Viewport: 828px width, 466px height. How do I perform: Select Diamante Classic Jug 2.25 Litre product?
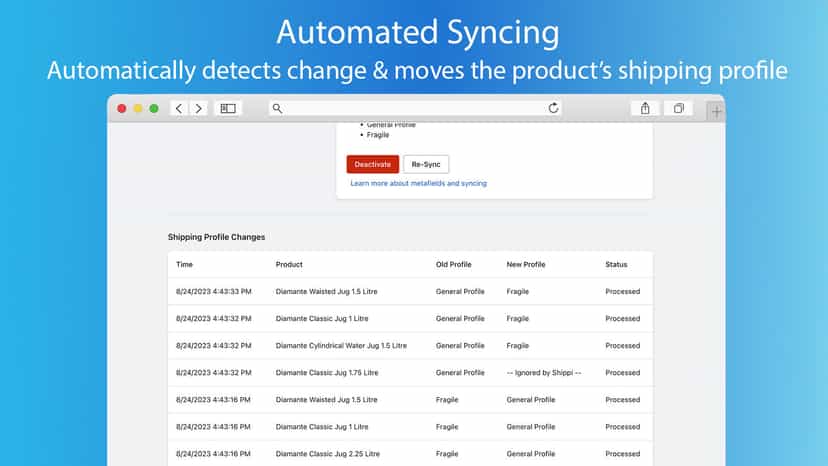click(x=327, y=454)
